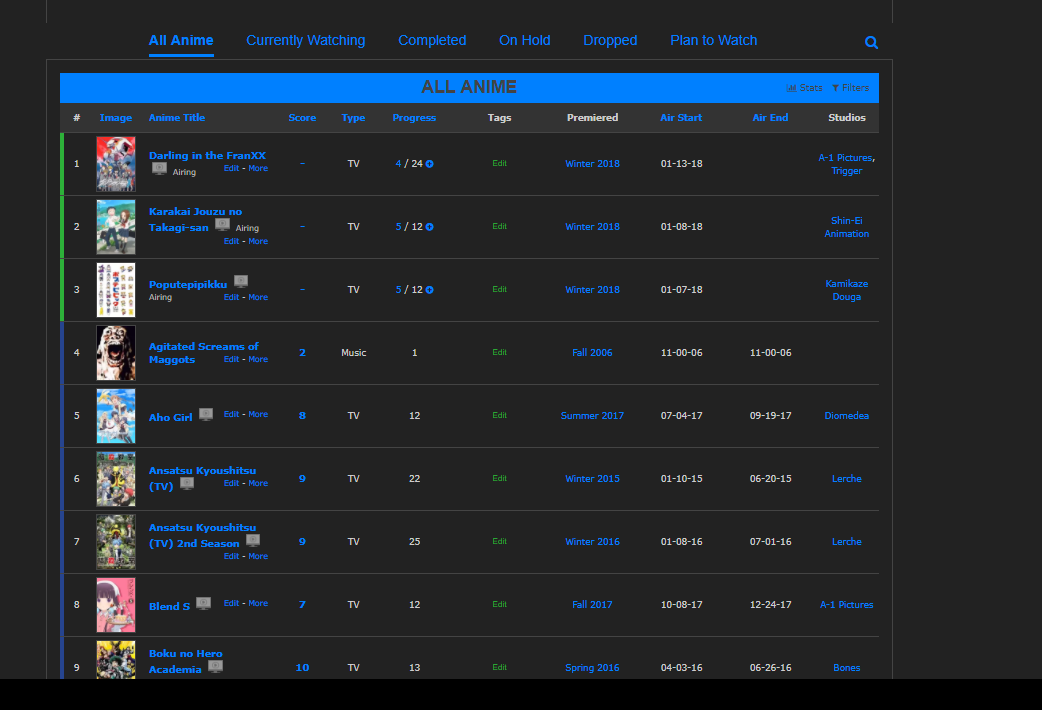Click the video icon next to Aho Girl
This screenshot has width=1042, height=710.
[206, 414]
